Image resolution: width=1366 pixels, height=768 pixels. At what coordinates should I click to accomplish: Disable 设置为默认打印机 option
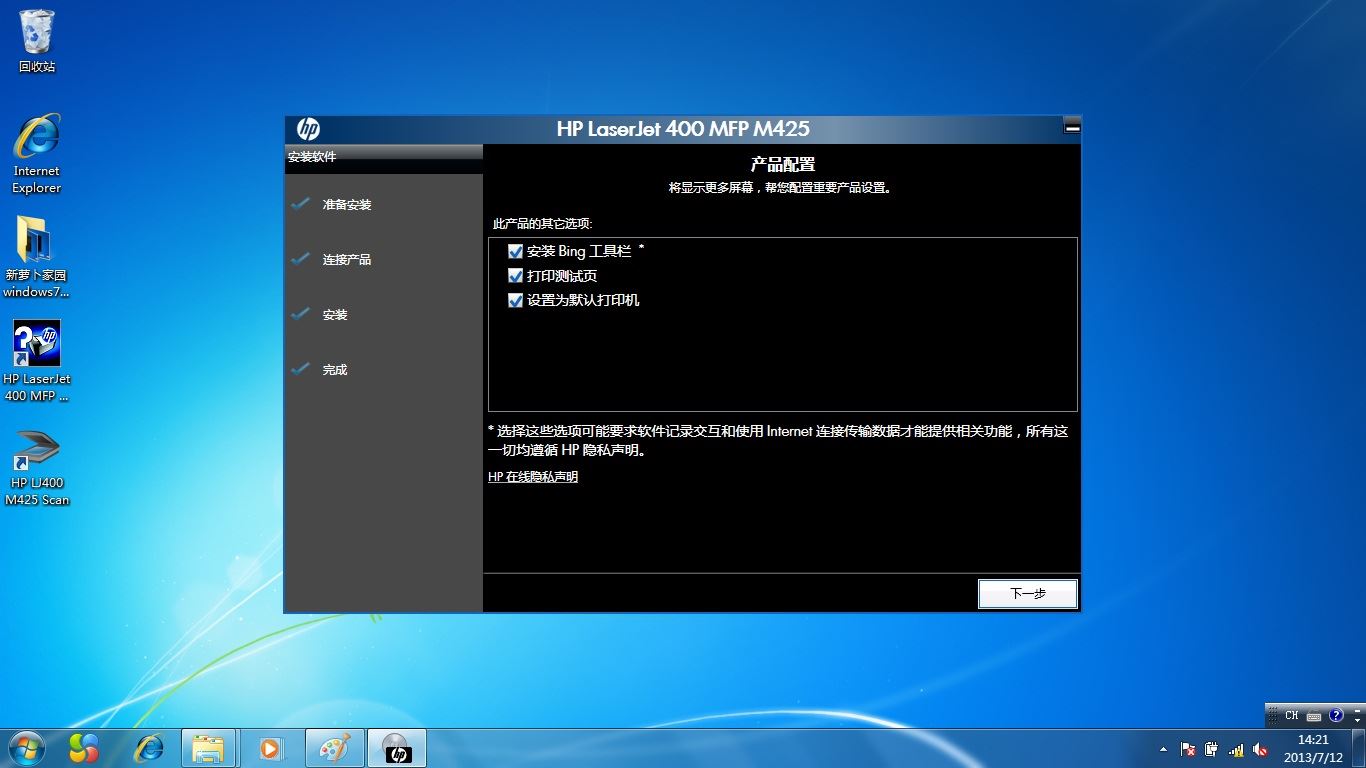tap(516, 300)
